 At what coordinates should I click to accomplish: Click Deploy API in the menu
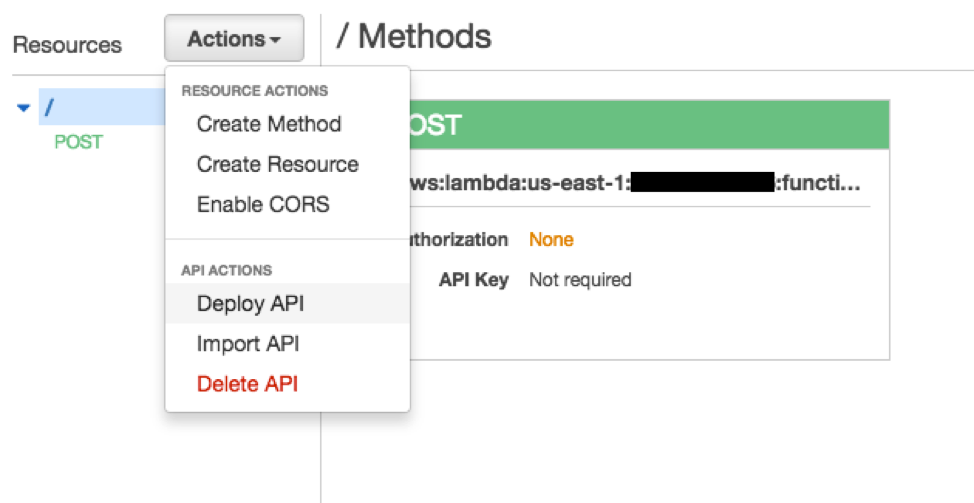click(x=250, y=304)
